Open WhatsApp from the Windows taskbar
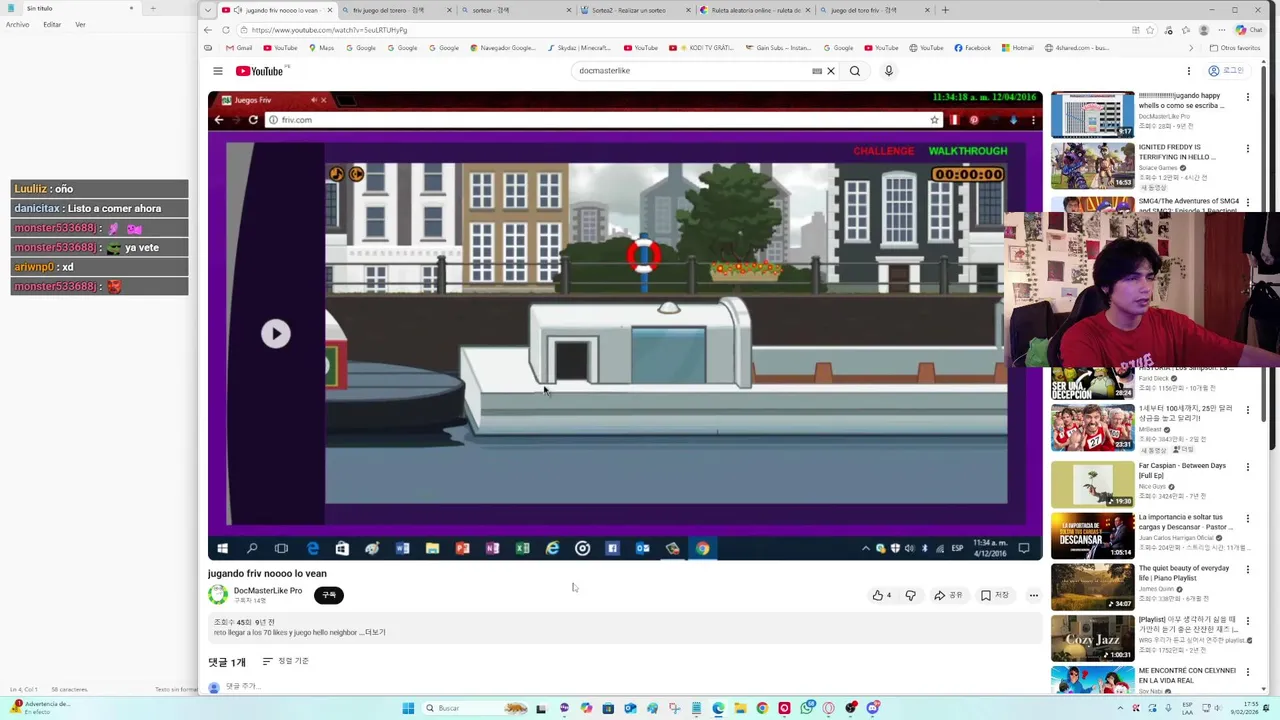1280x720 pixels. (x=807, y=708)
